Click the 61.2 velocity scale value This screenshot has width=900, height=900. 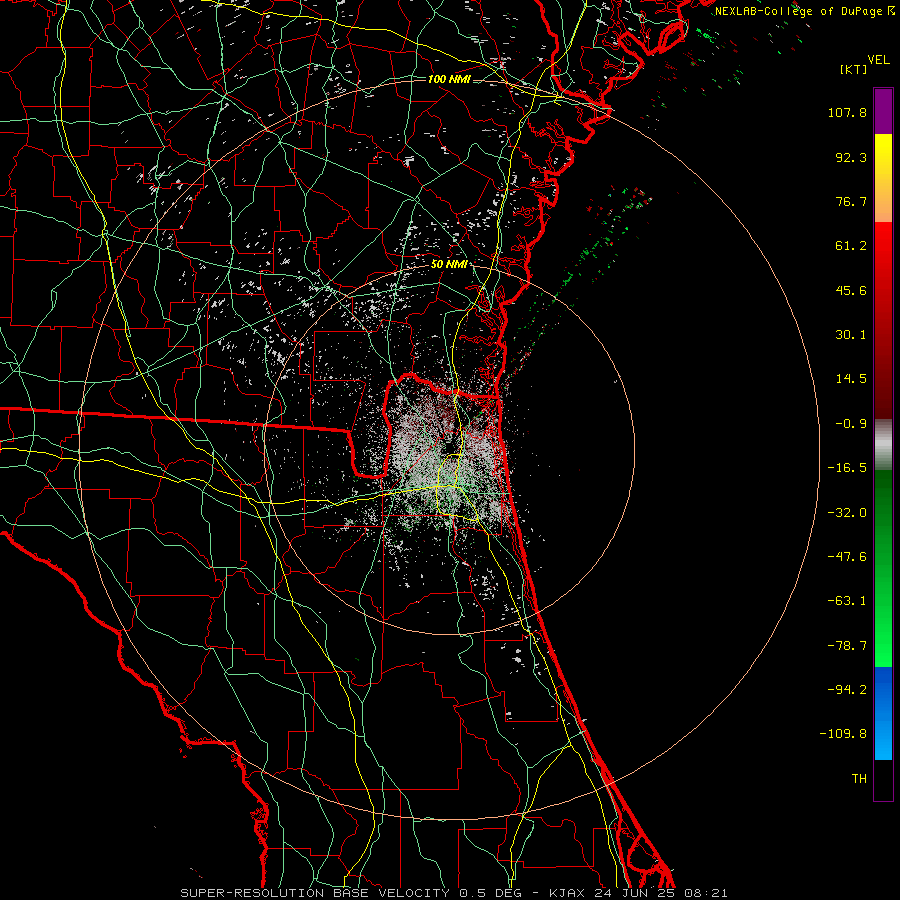pyautogui.click(x=851, y=246)
